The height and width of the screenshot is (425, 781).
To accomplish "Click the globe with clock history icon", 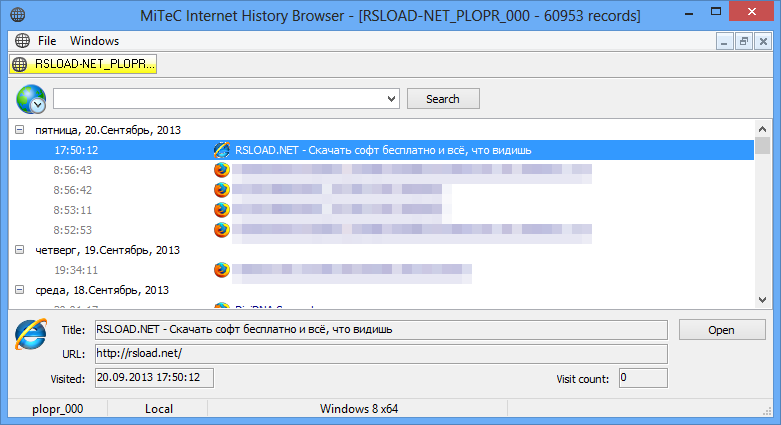I will pos(31,99).
